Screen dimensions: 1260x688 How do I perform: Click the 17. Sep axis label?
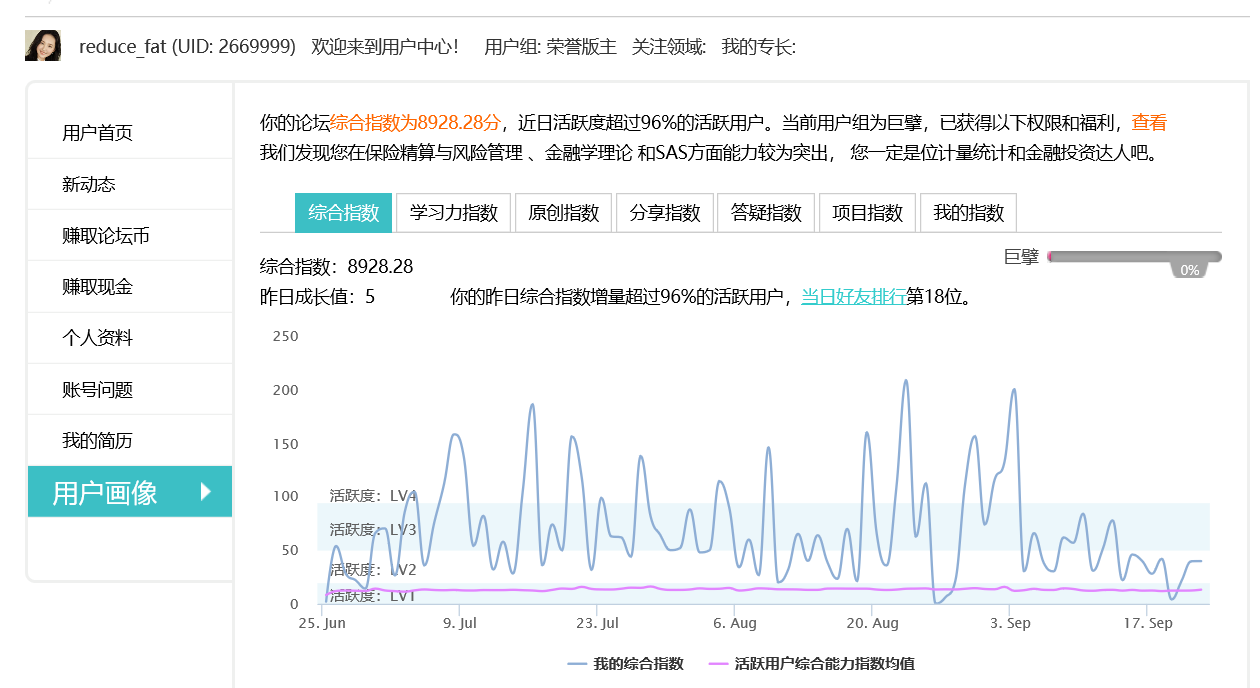coord(1147,622)
